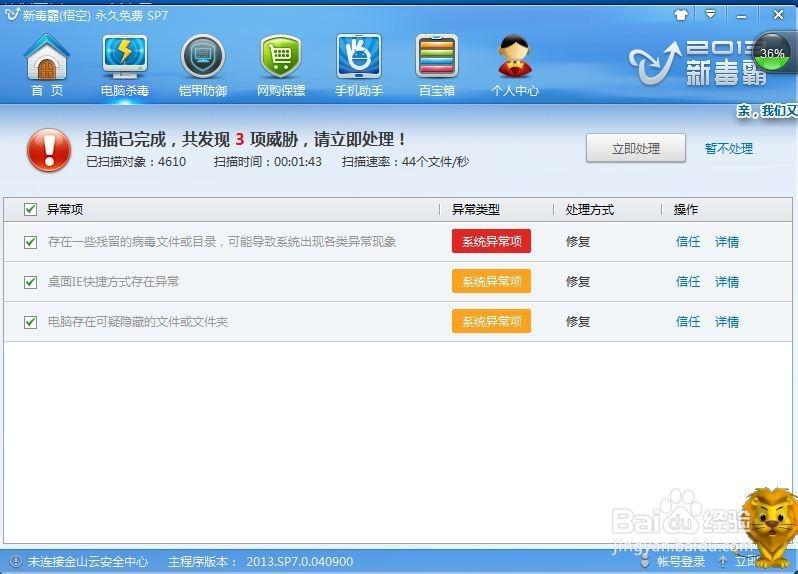Click the 处理方式 column header
The height and width of the screenshot is (574, 798).
(589, 209)
